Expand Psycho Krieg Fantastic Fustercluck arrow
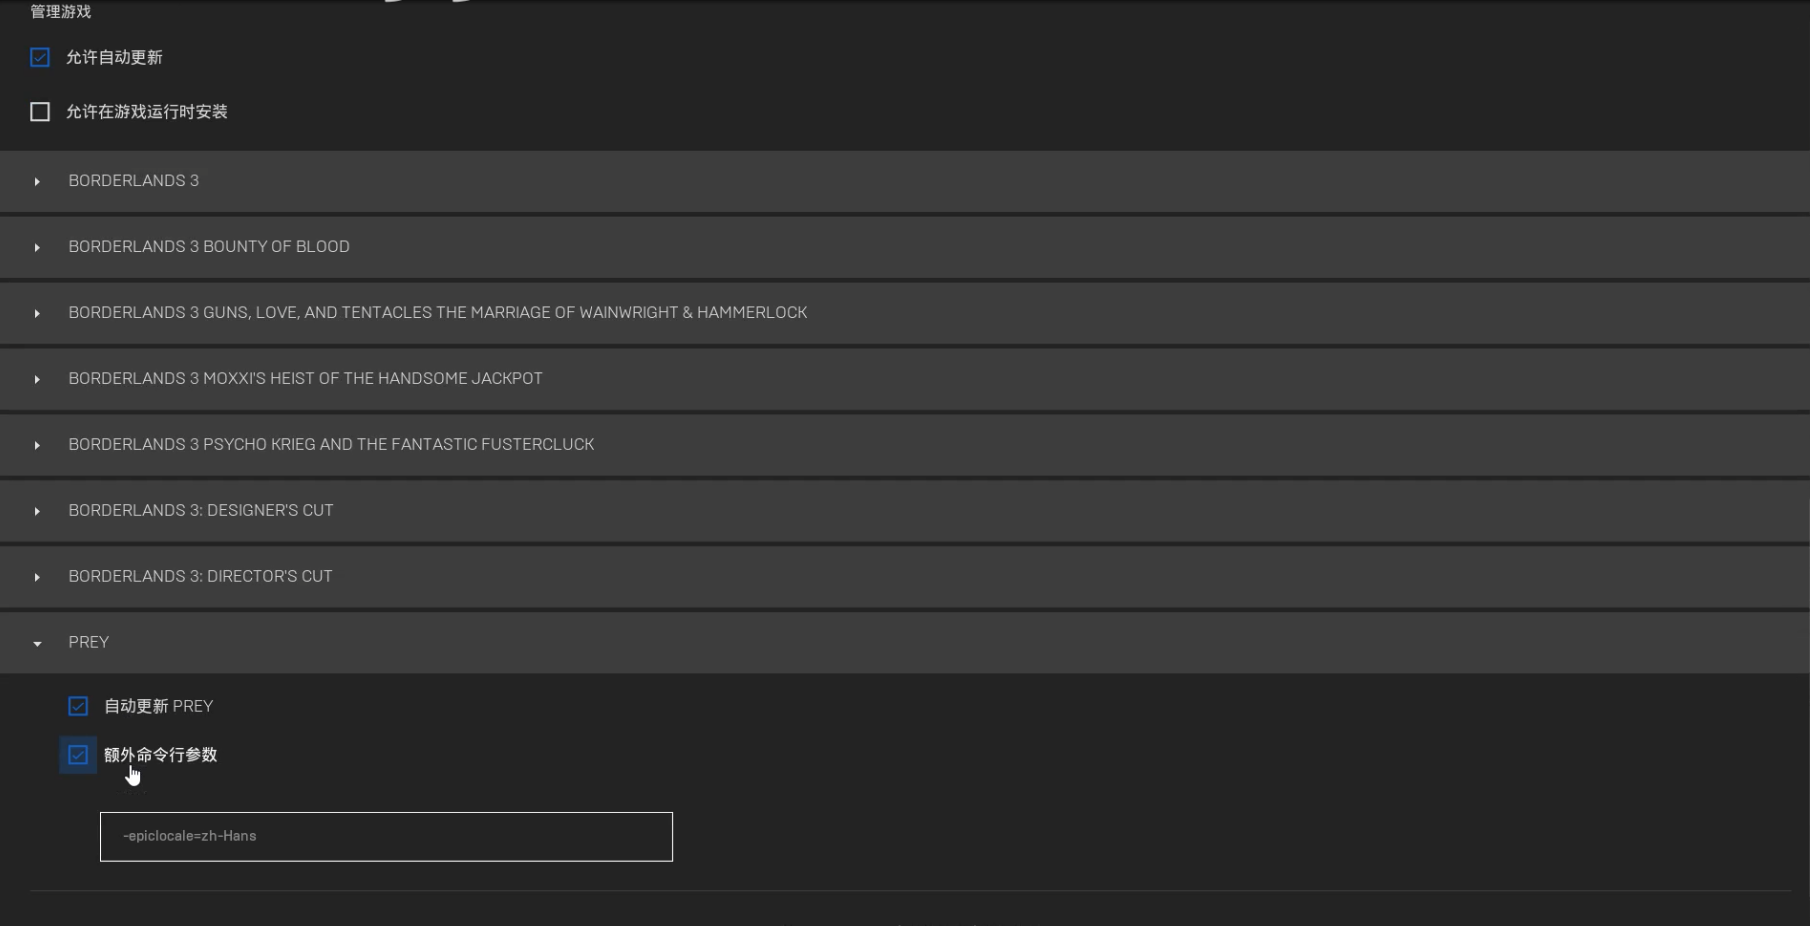 click(x=37, y=445)
